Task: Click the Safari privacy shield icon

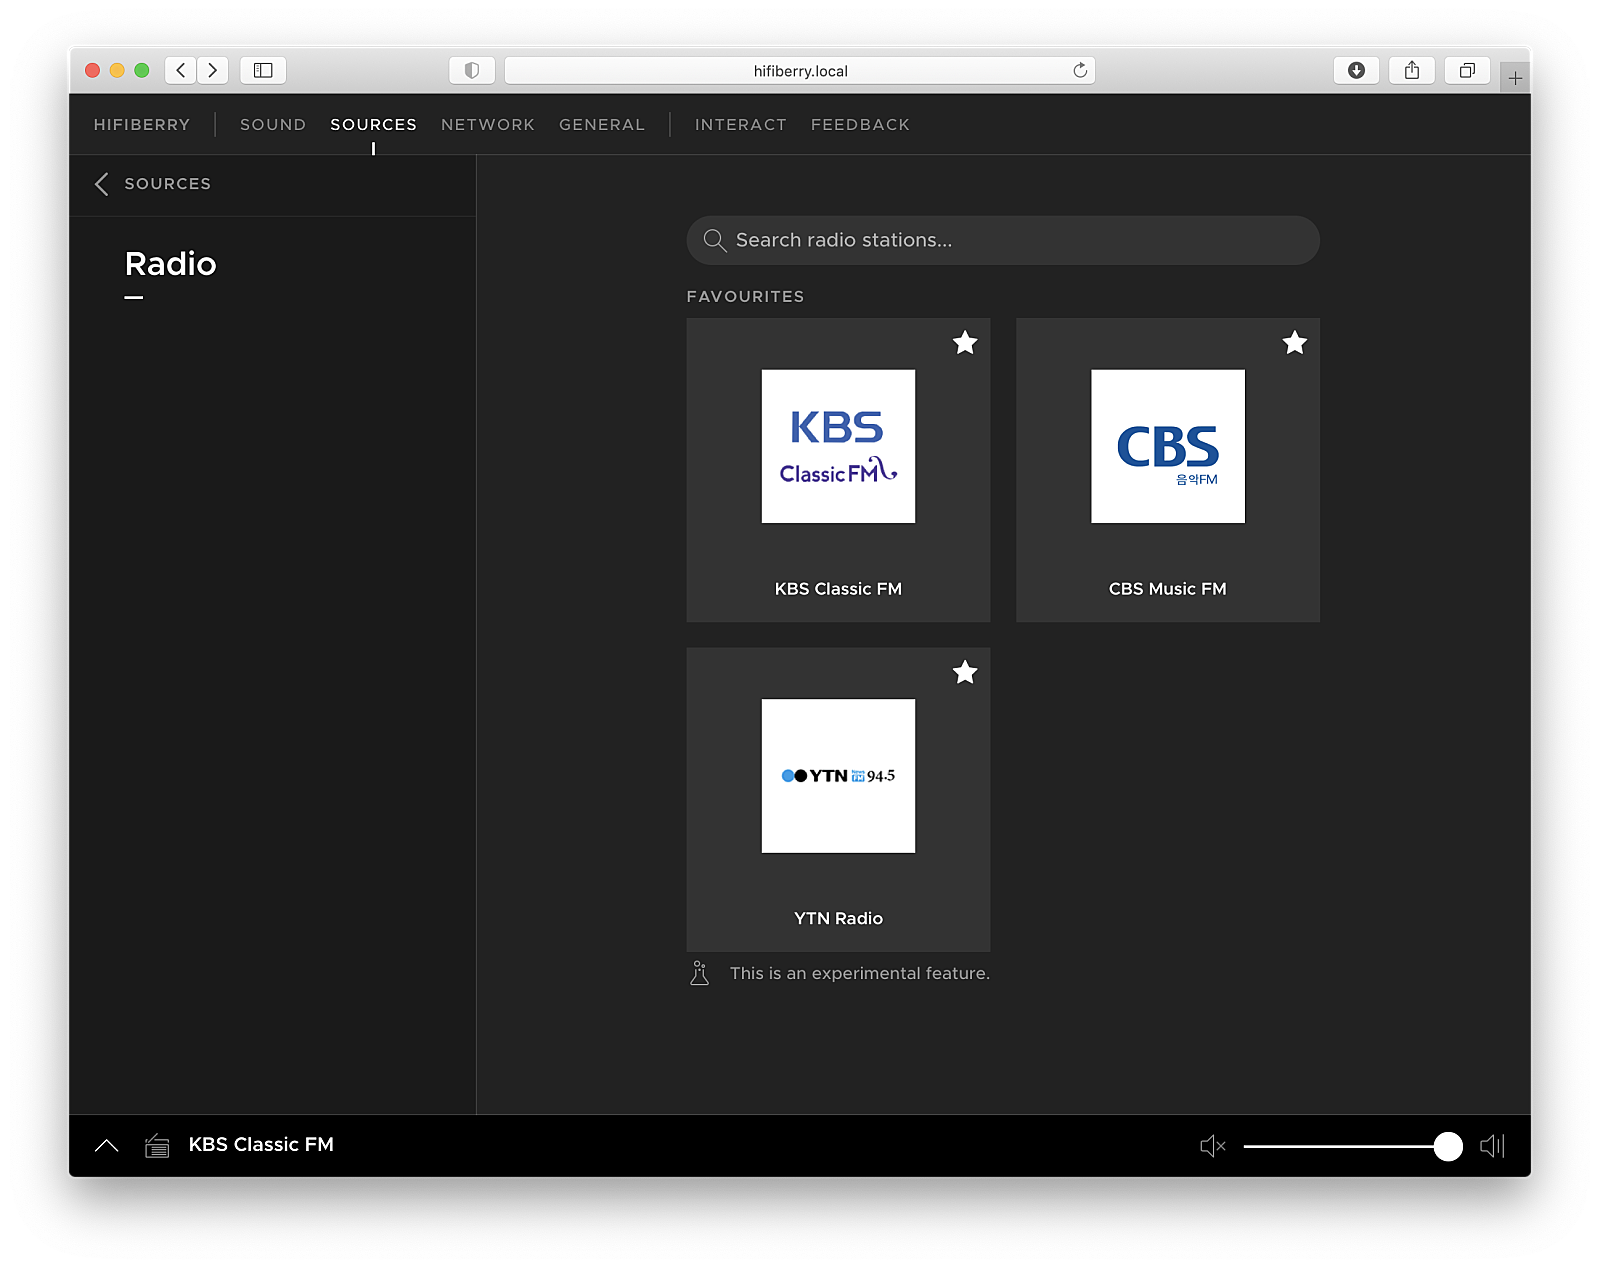Action: tap(471, 70)
